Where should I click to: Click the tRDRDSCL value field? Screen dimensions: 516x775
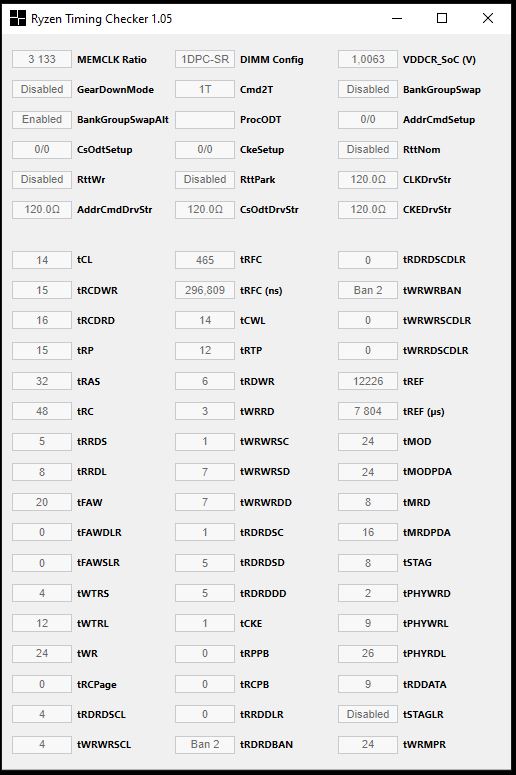(x=42, y=714)
